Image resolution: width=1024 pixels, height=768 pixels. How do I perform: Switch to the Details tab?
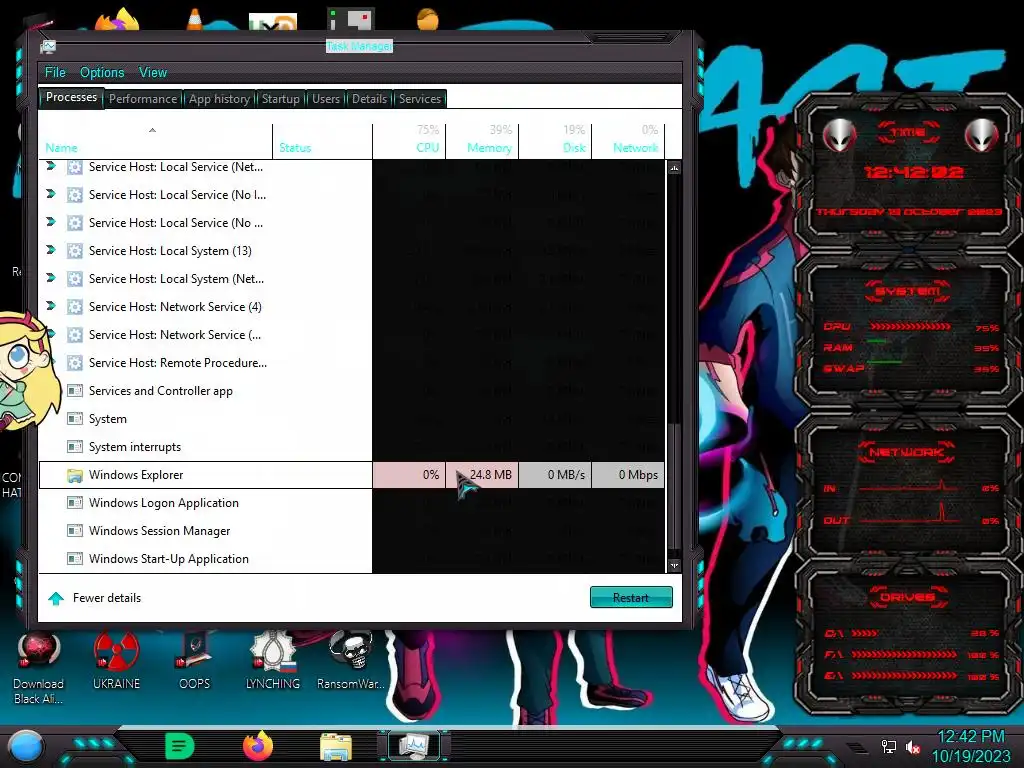pyautogui.click(x=370, y=99)
